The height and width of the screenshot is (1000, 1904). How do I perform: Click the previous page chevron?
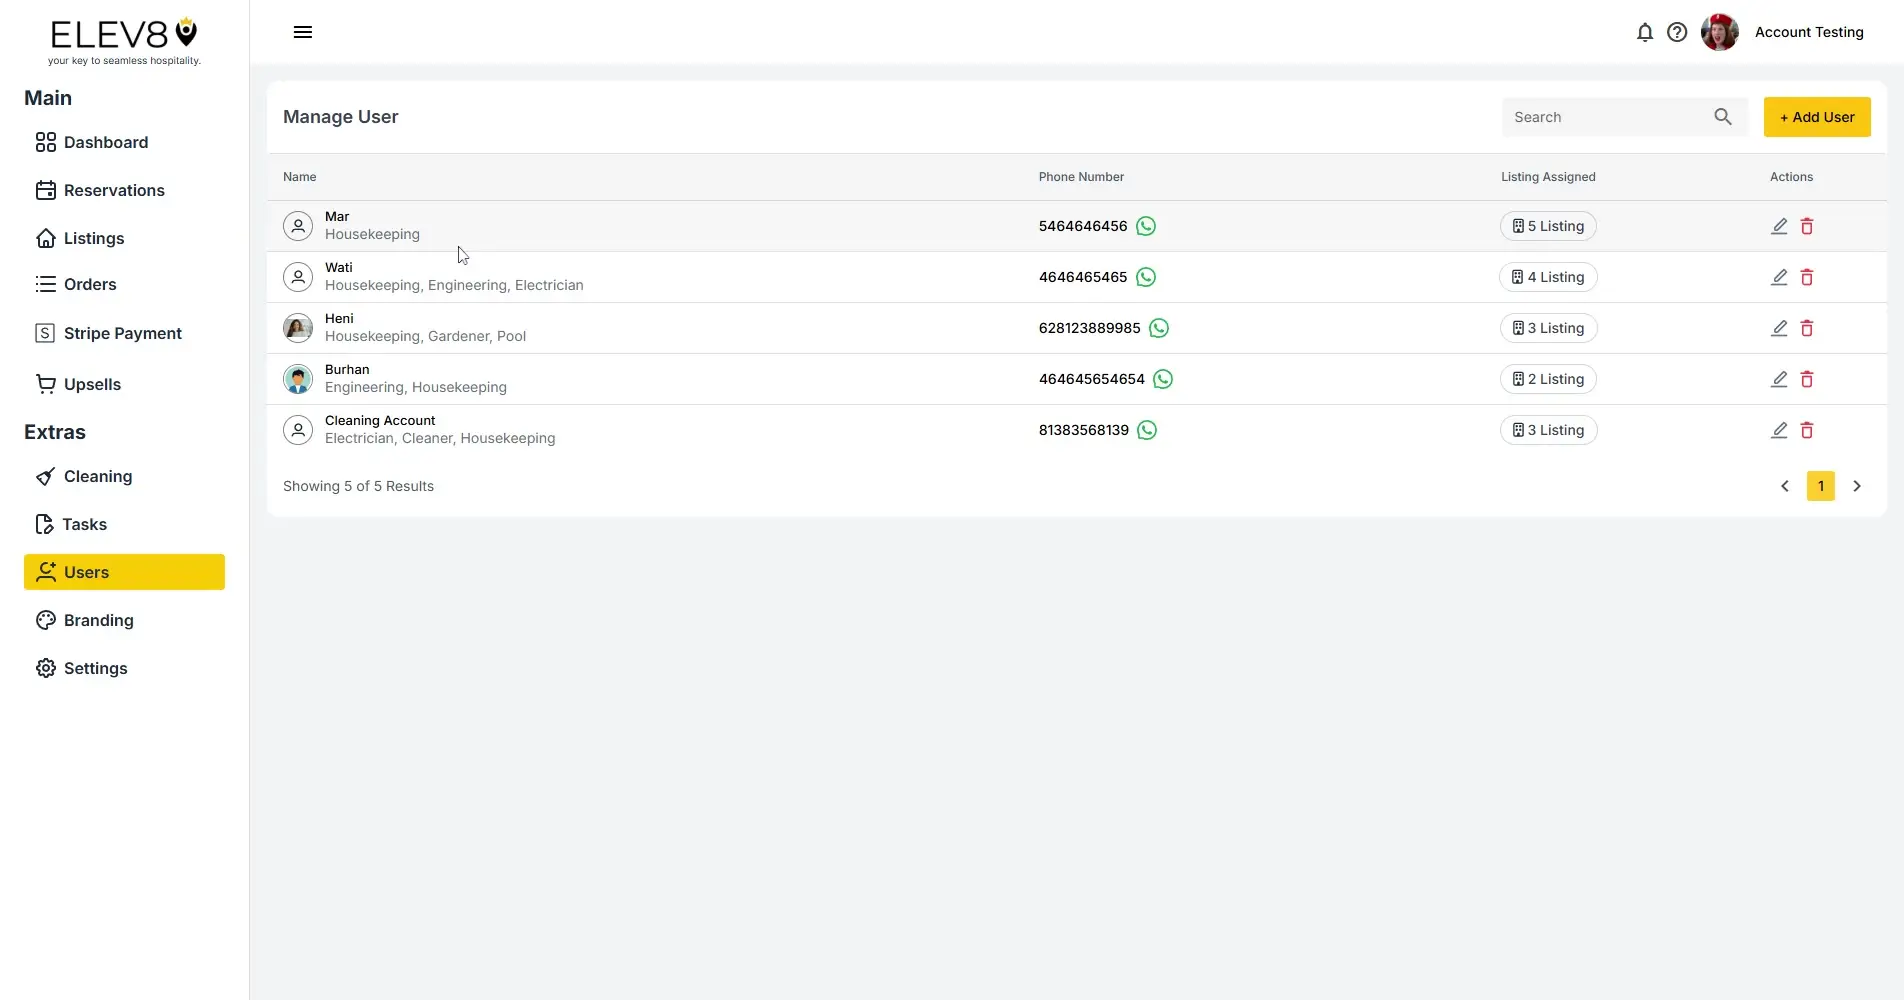(x=1784, y=486)
